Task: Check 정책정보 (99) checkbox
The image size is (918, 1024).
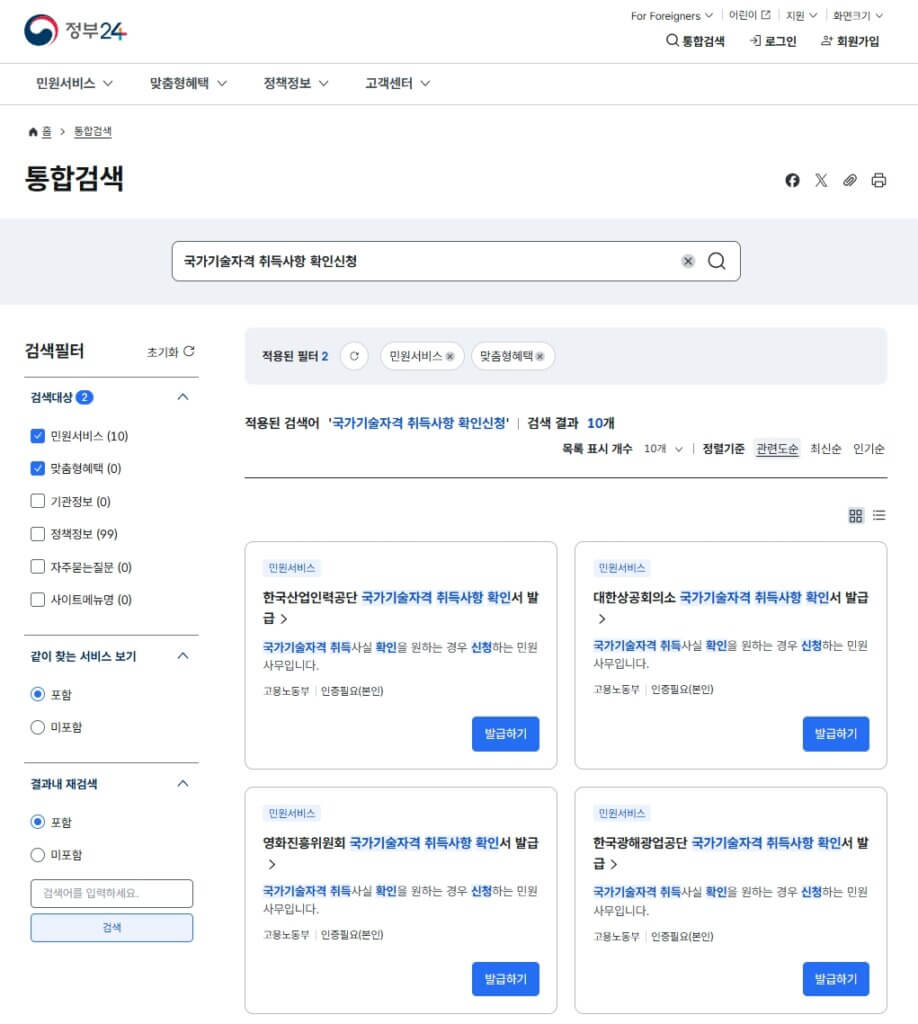Action: (x=38, y=534)
